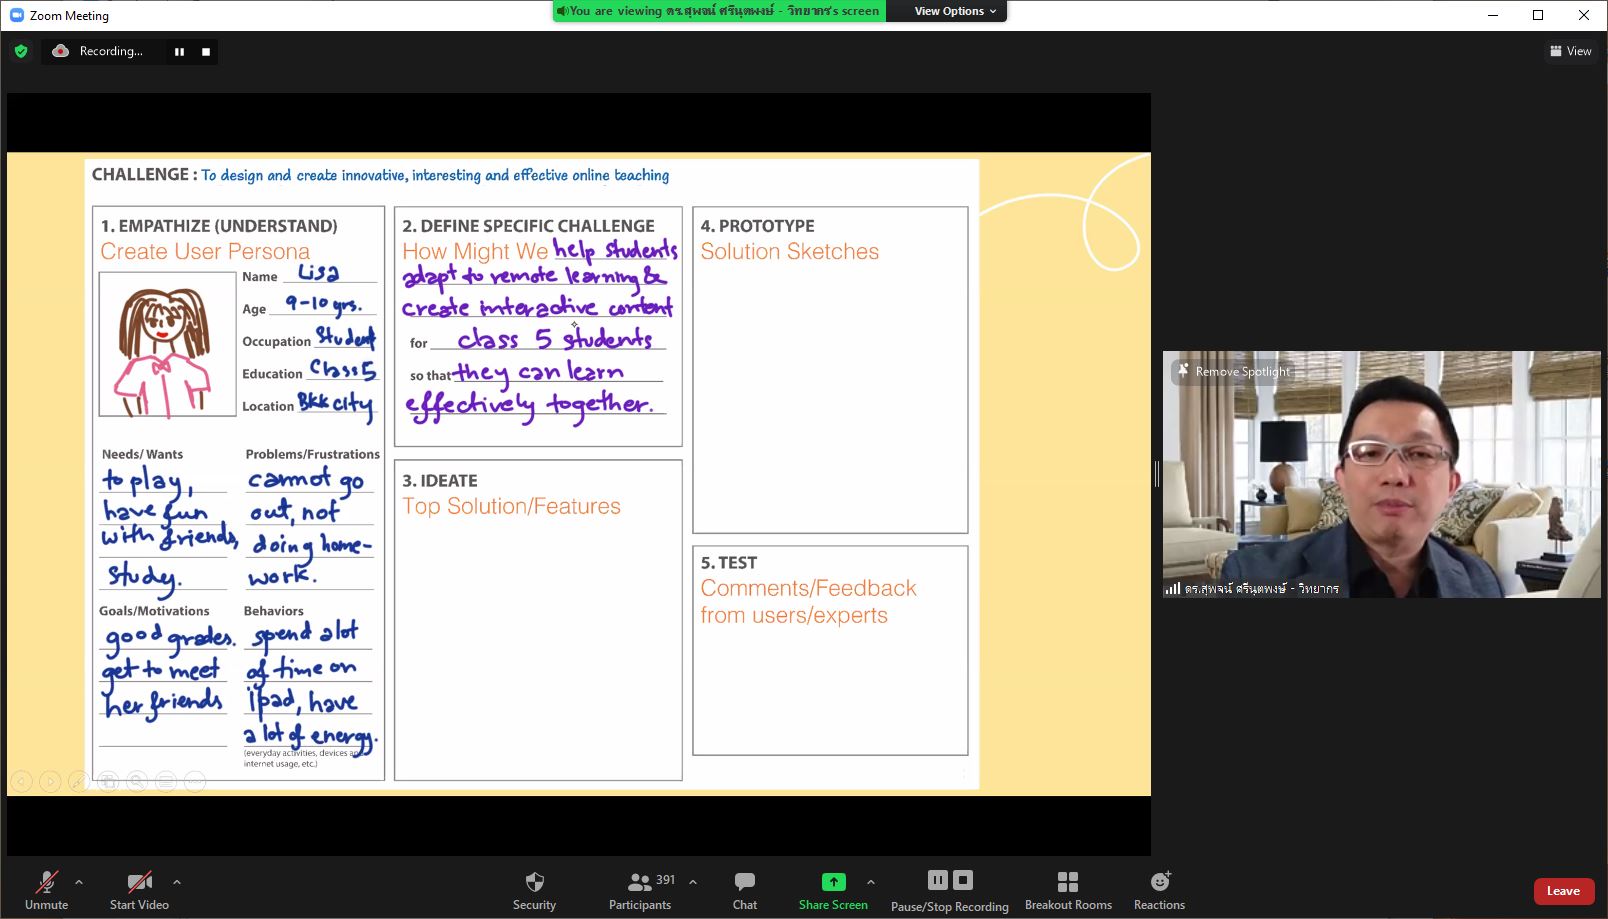
Task: Start the video camera
Action: [x=139, y=889]
